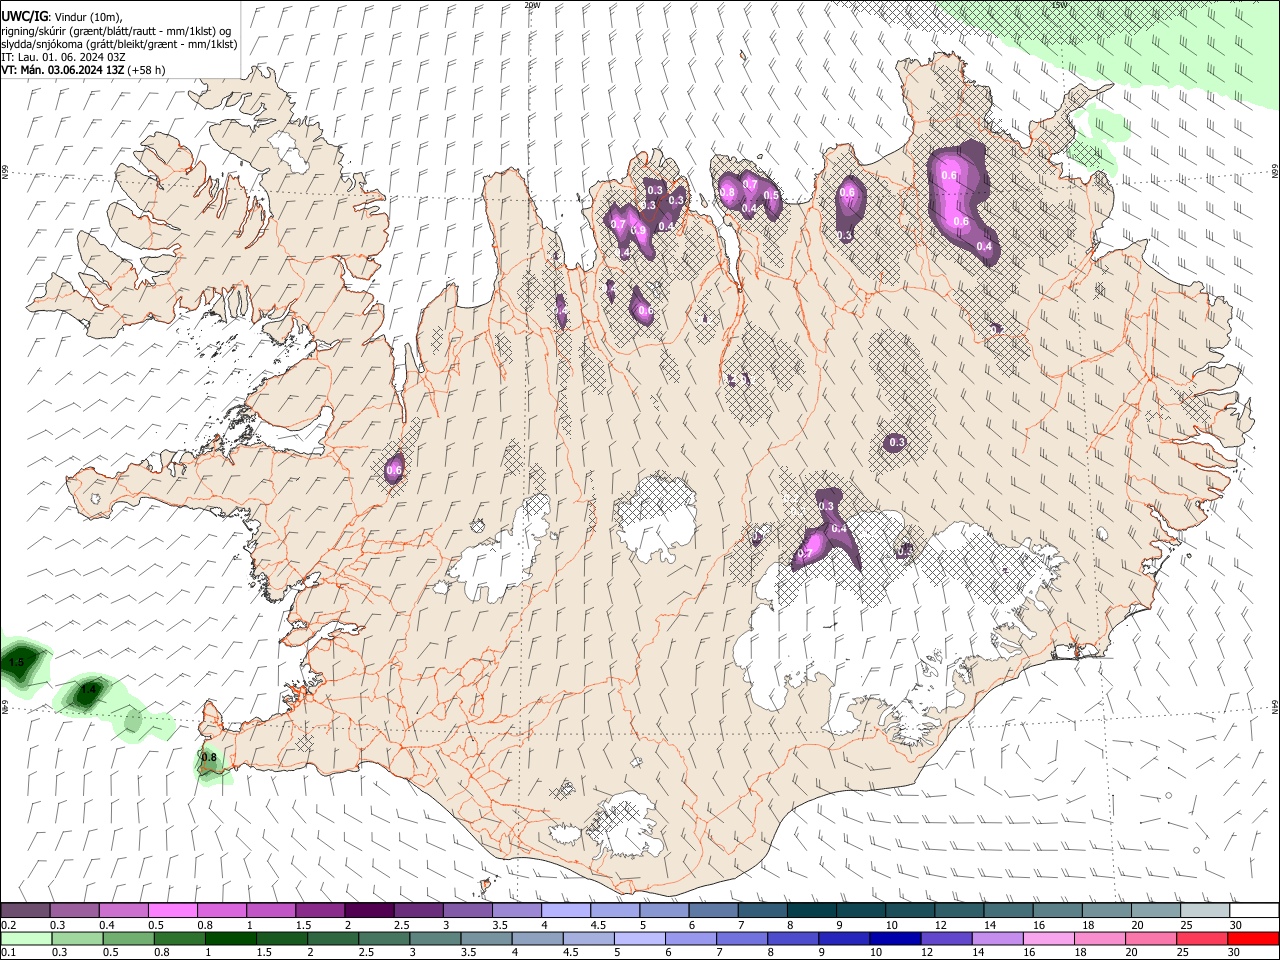Click lower legend swatch between 14 and 16

click(x=997, y=938)
